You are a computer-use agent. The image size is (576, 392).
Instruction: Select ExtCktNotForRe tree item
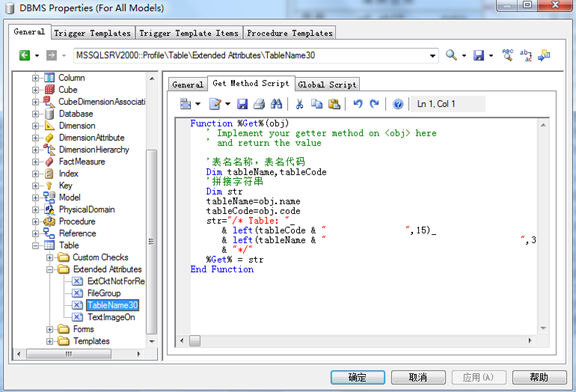pyautogui.click(x=116, y=281)
